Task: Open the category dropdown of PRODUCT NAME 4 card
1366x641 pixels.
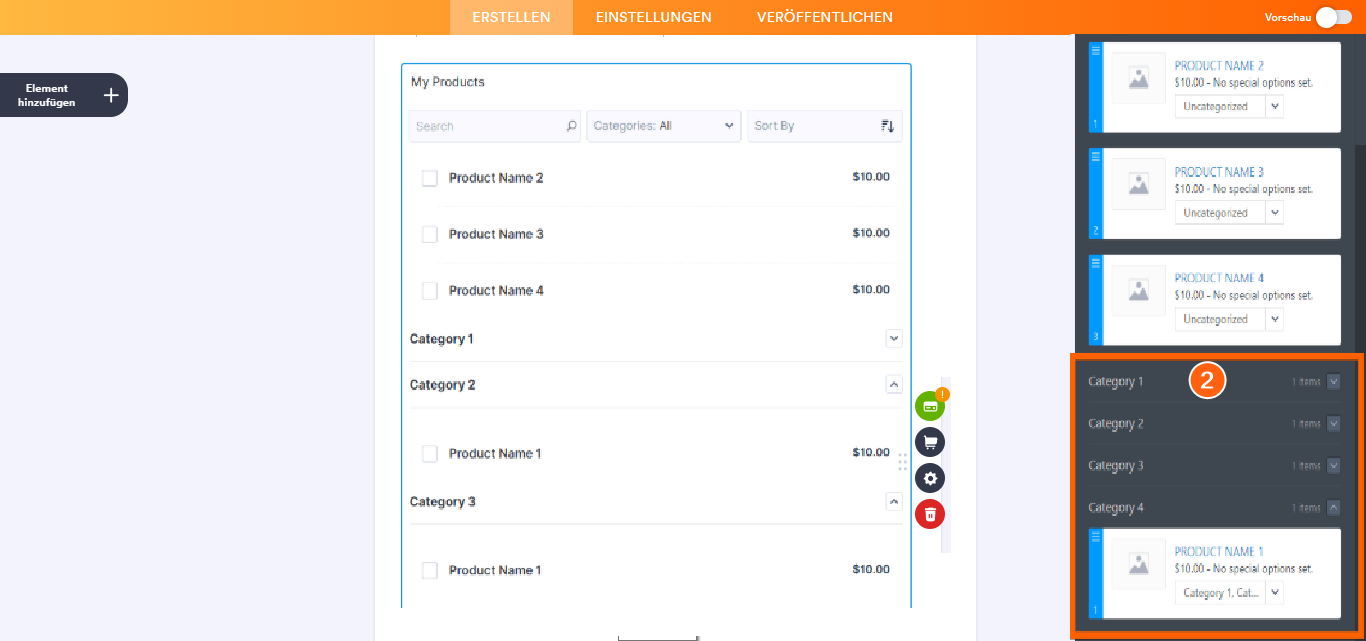Action: pyautogui.click(x=1229, y=319)
